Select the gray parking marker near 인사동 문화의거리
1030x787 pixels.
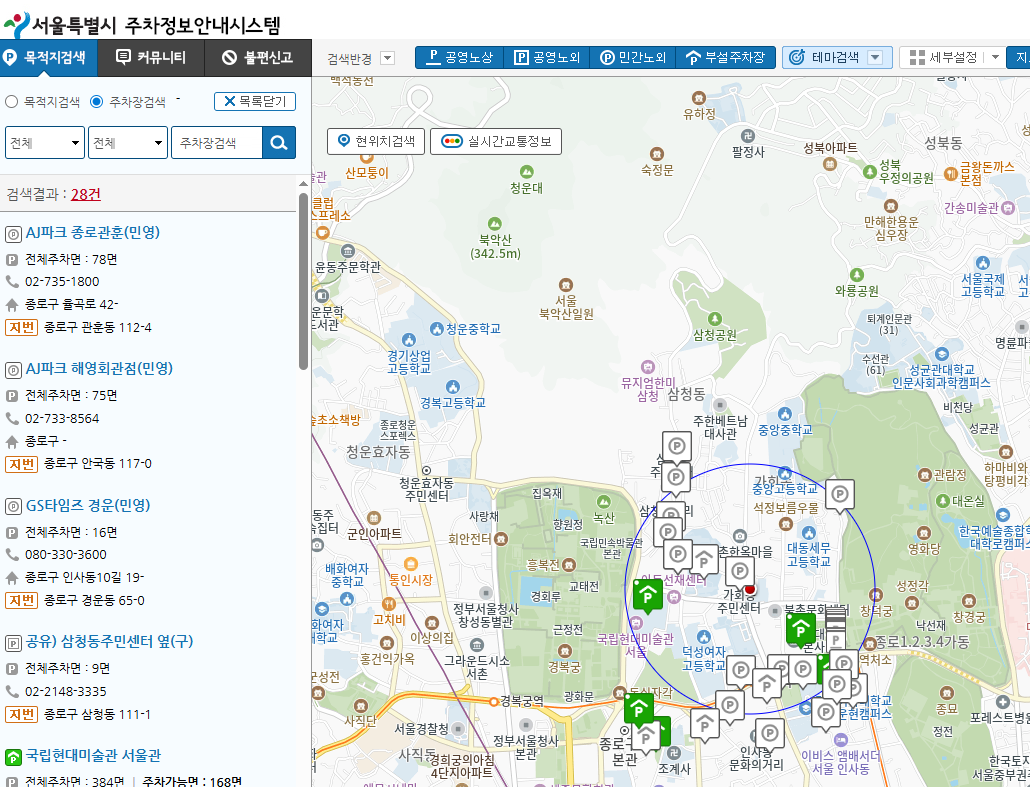[x=770, y=734]
